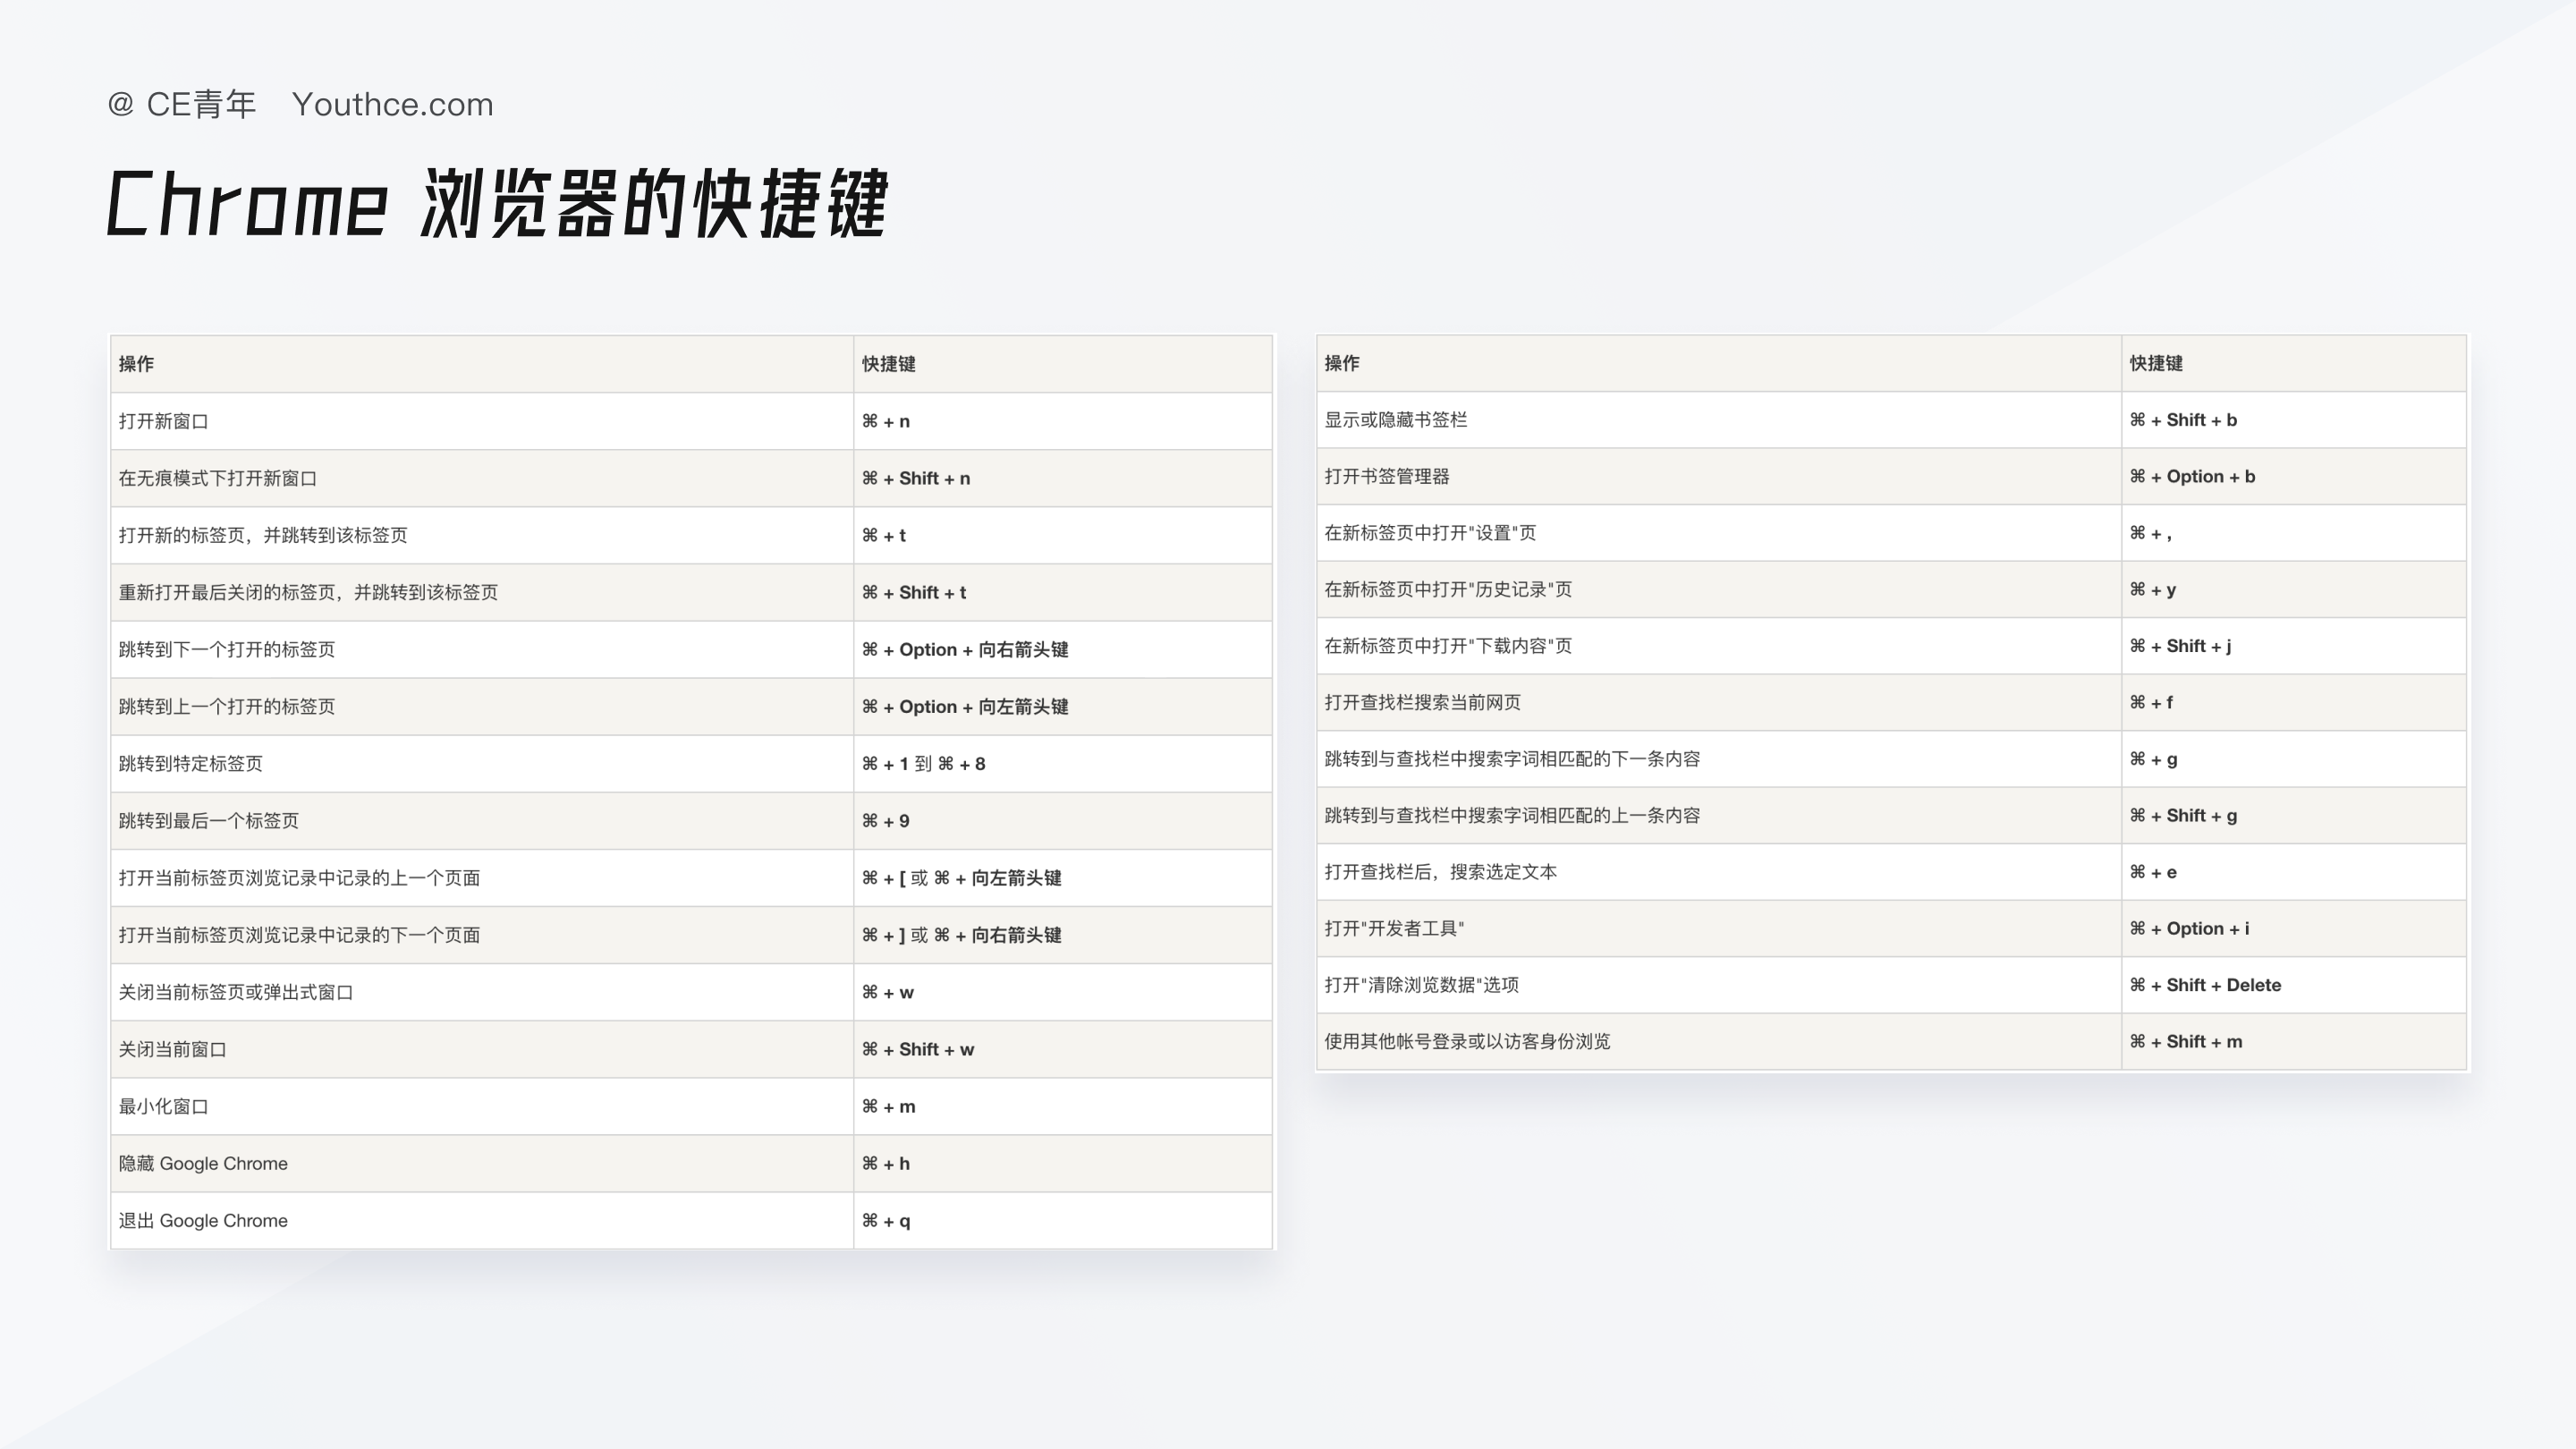Select the 在无痕模式下打开新窗口 row
This screenshot has height=1449, width=2576.
coord(218,478)
